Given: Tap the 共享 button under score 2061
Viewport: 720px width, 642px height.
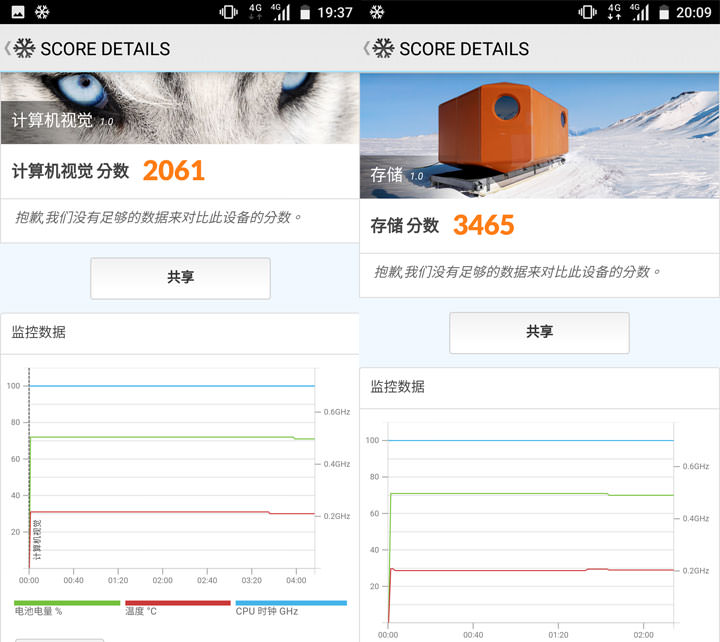Looking at the screenshot, I should pyautogui.click(x=180, y=278).
